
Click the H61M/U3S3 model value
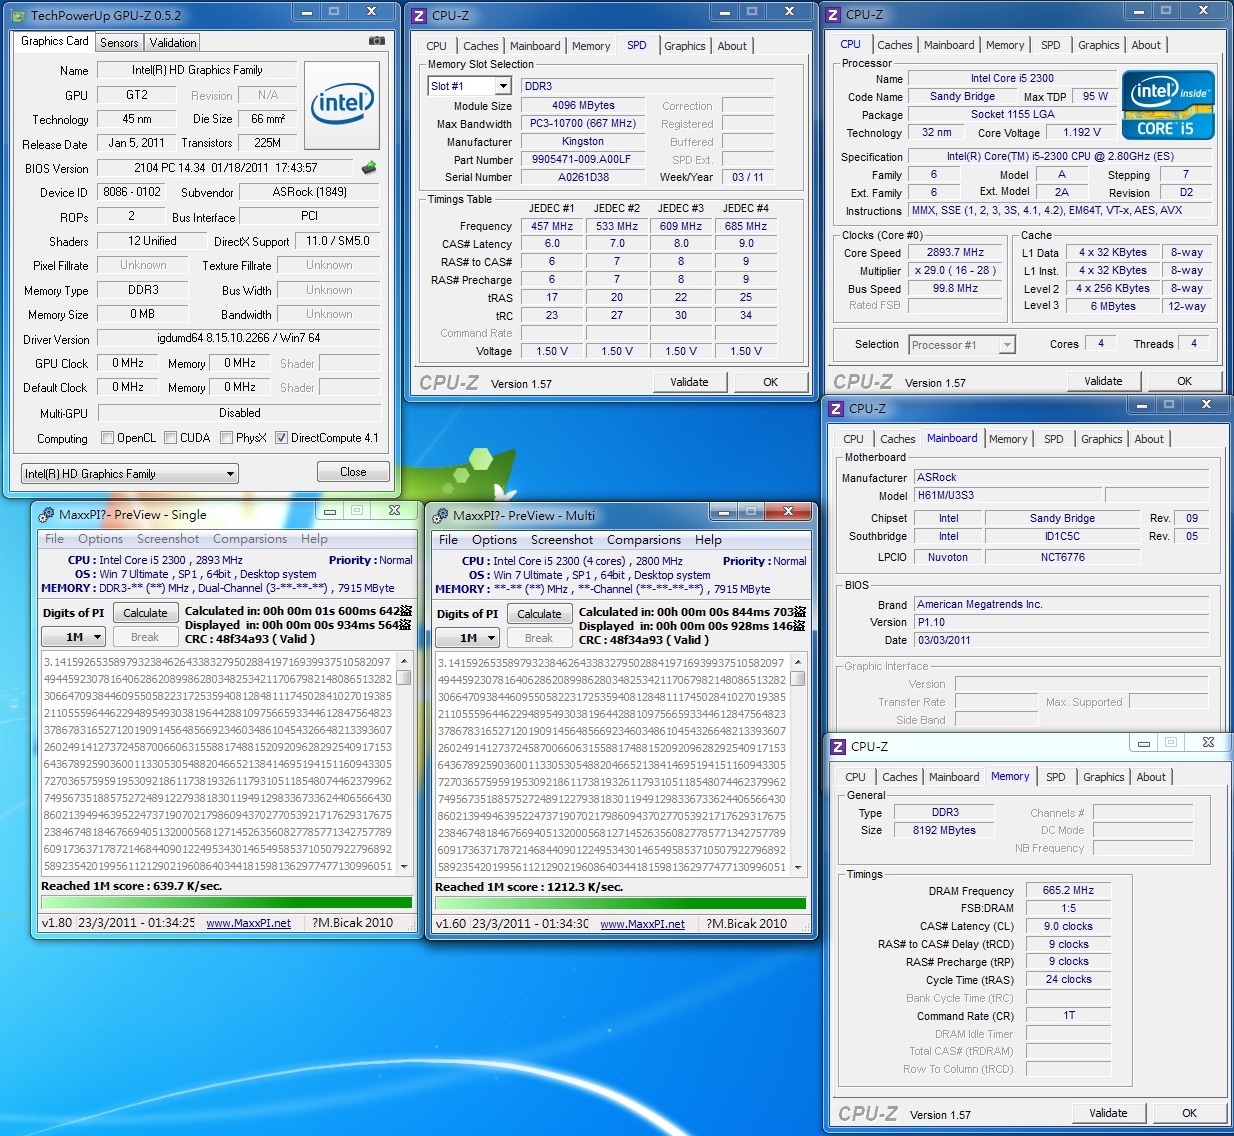1008,495
